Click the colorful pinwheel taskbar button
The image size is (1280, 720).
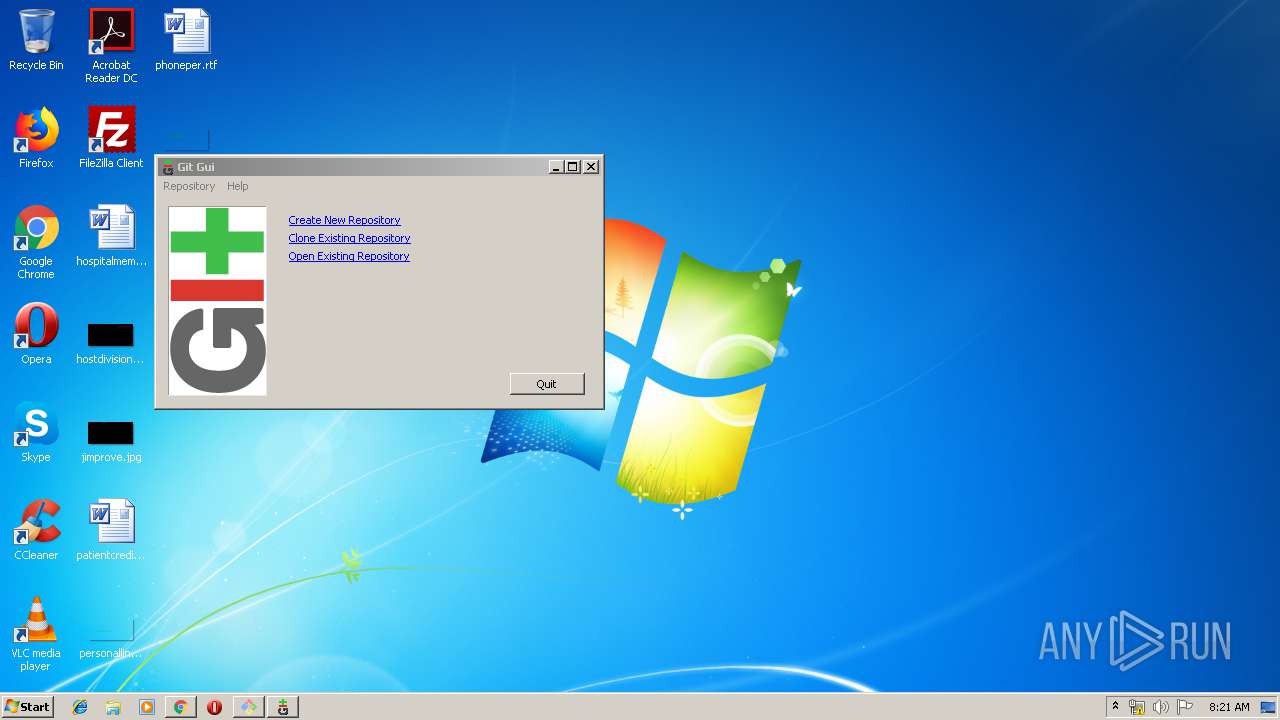click(x=248, y=707)
